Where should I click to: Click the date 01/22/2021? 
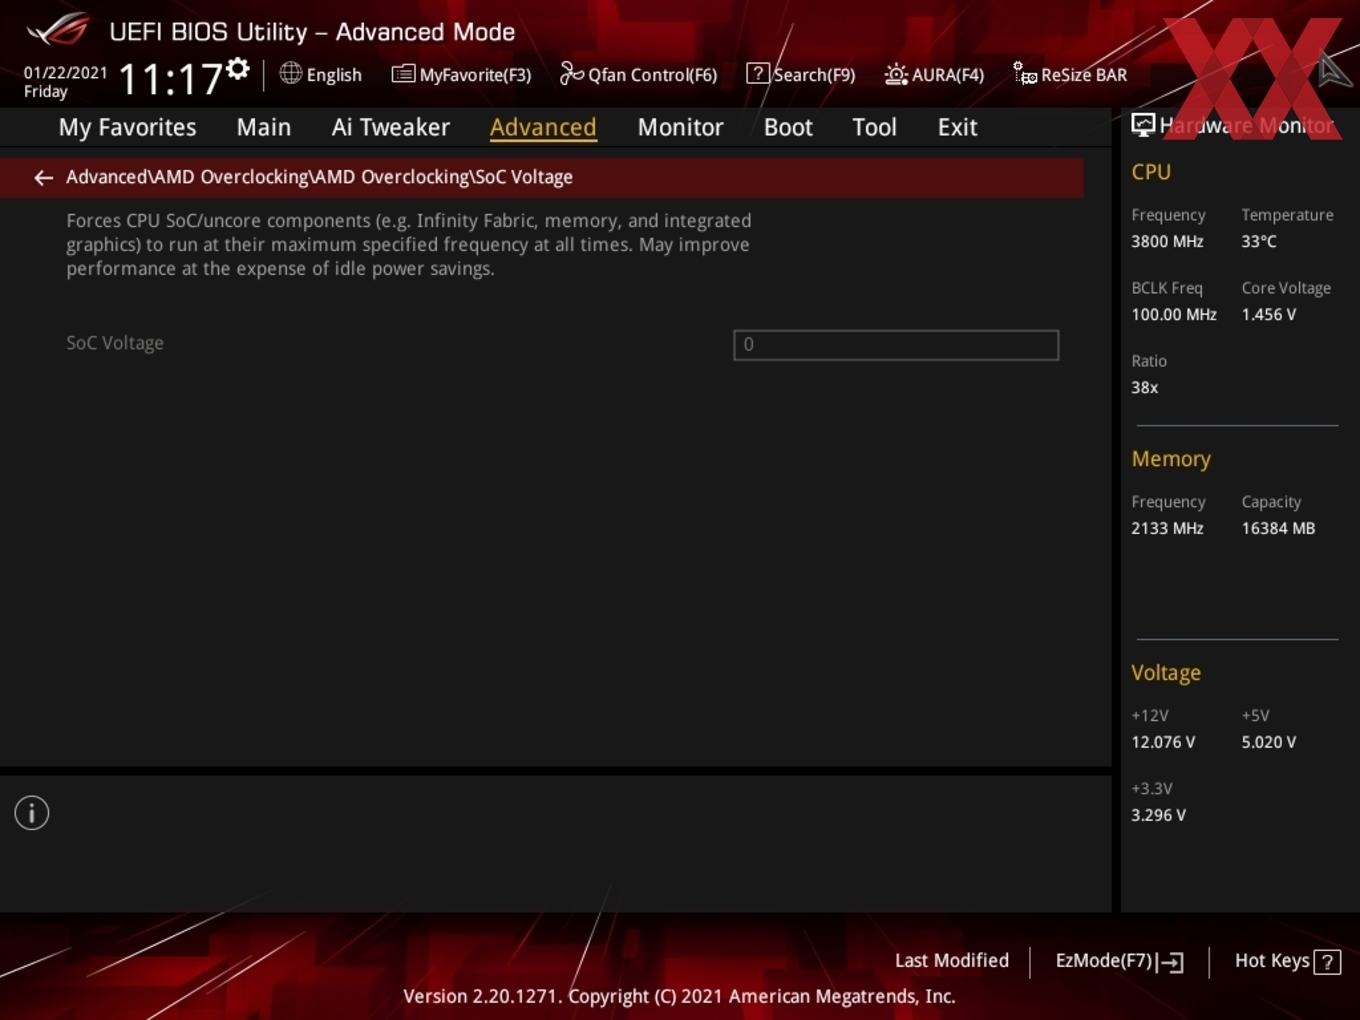(66, 73)
